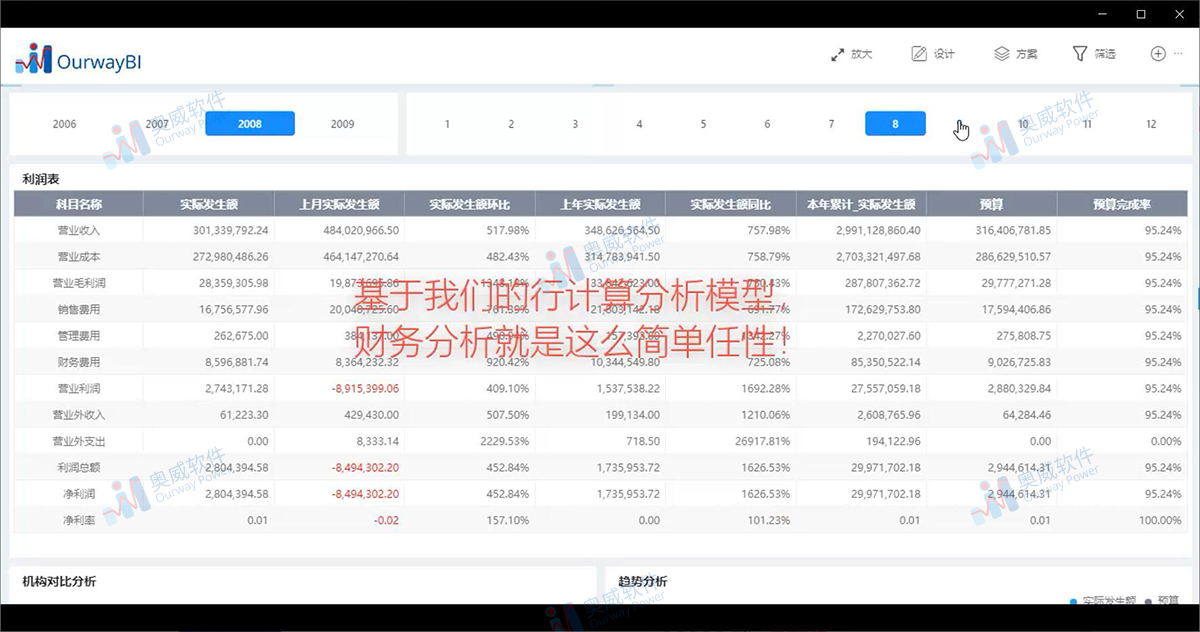Click the 财务费用 row label

(80, 362)
